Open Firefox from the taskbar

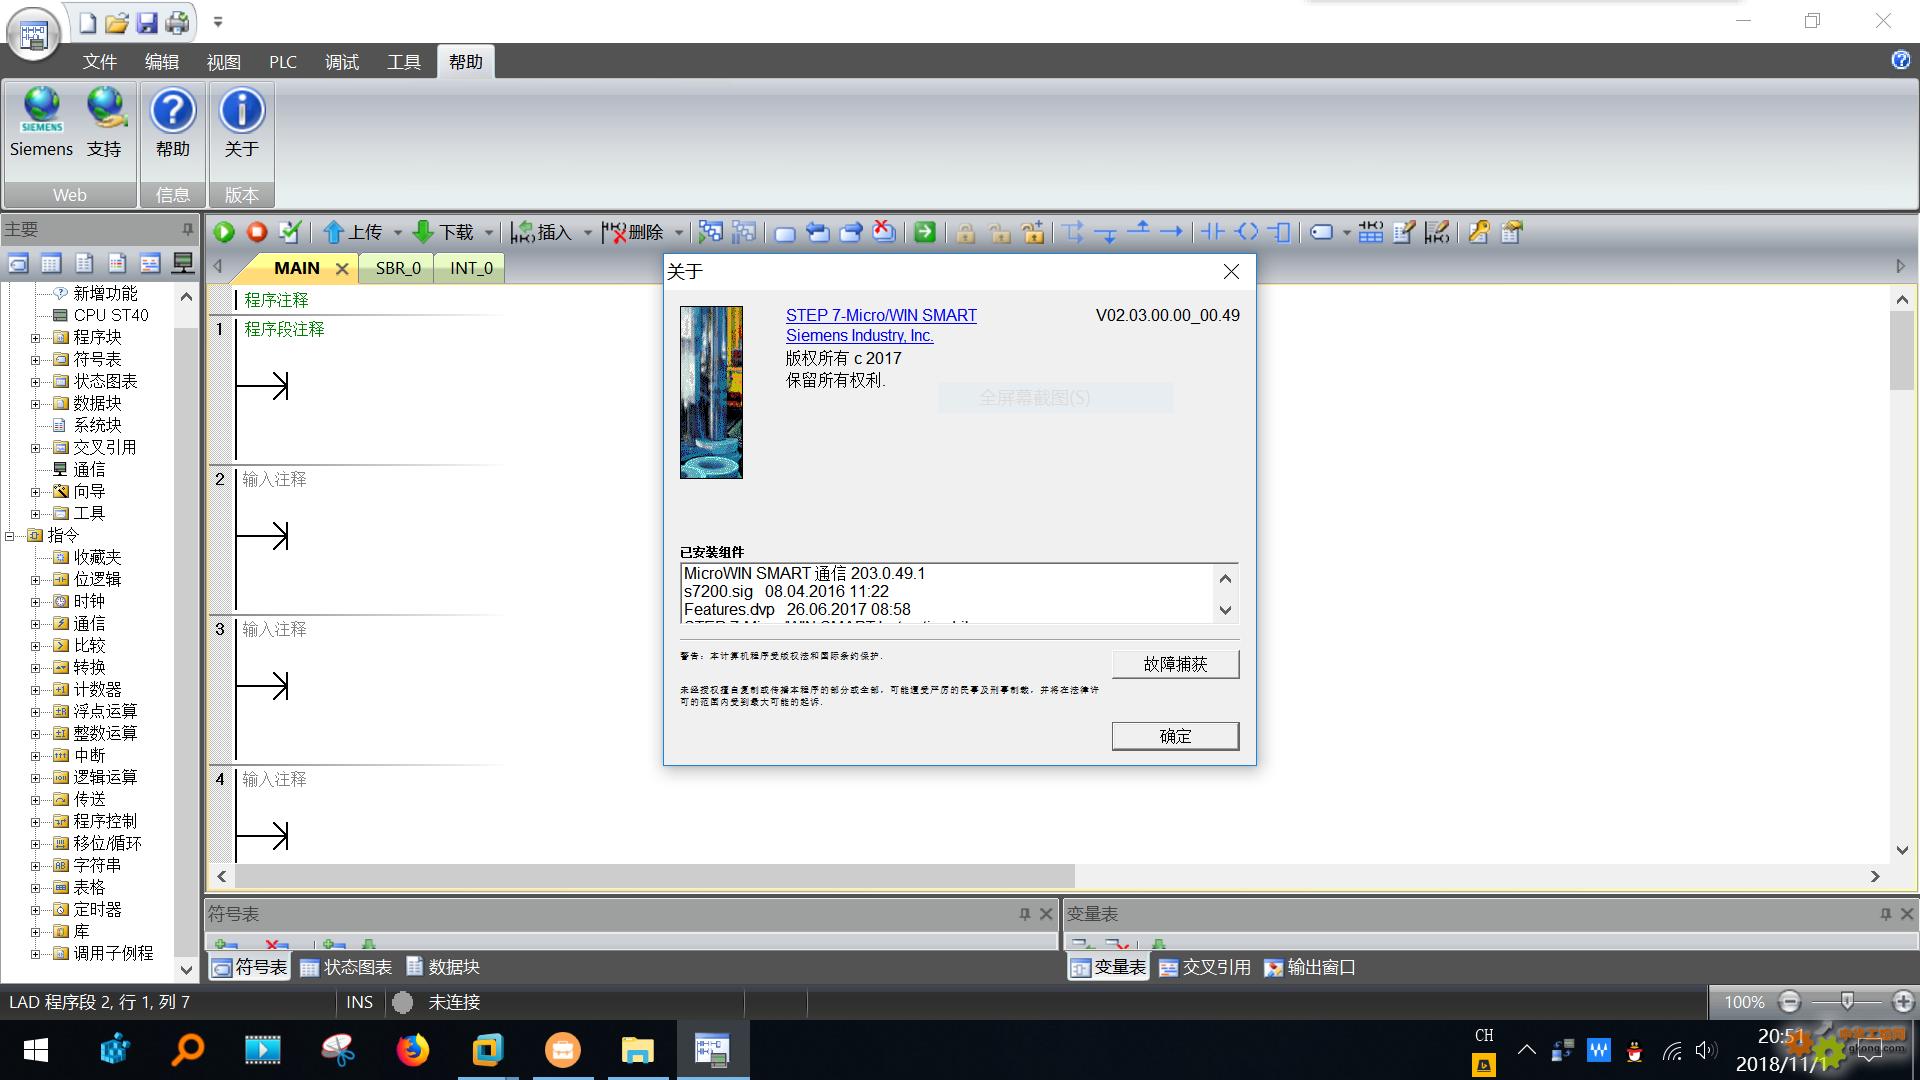click(x=412, y=1050)
